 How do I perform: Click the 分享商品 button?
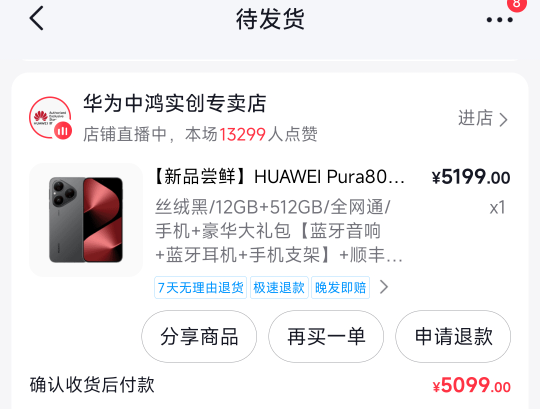pos(199,336)
